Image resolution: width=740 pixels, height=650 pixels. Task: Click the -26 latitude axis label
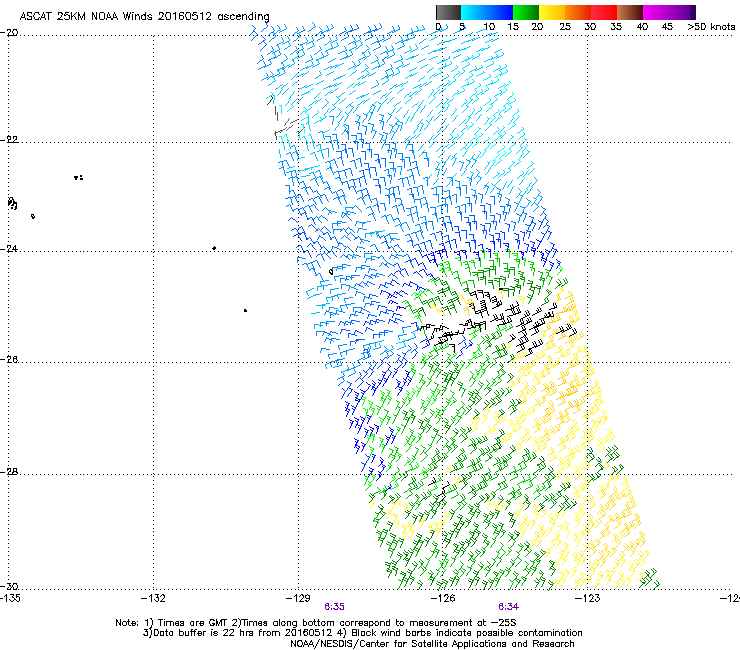click(9, 360)
